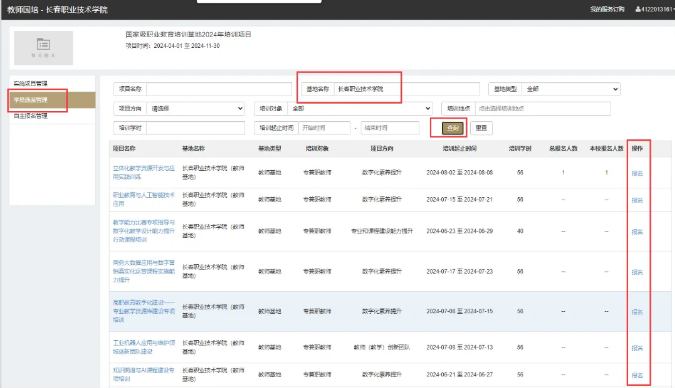The height and width of the screenshot is (388, 675).
Task: Click 报名 for the 2024-08-02 training row
Action: (637, 173)
